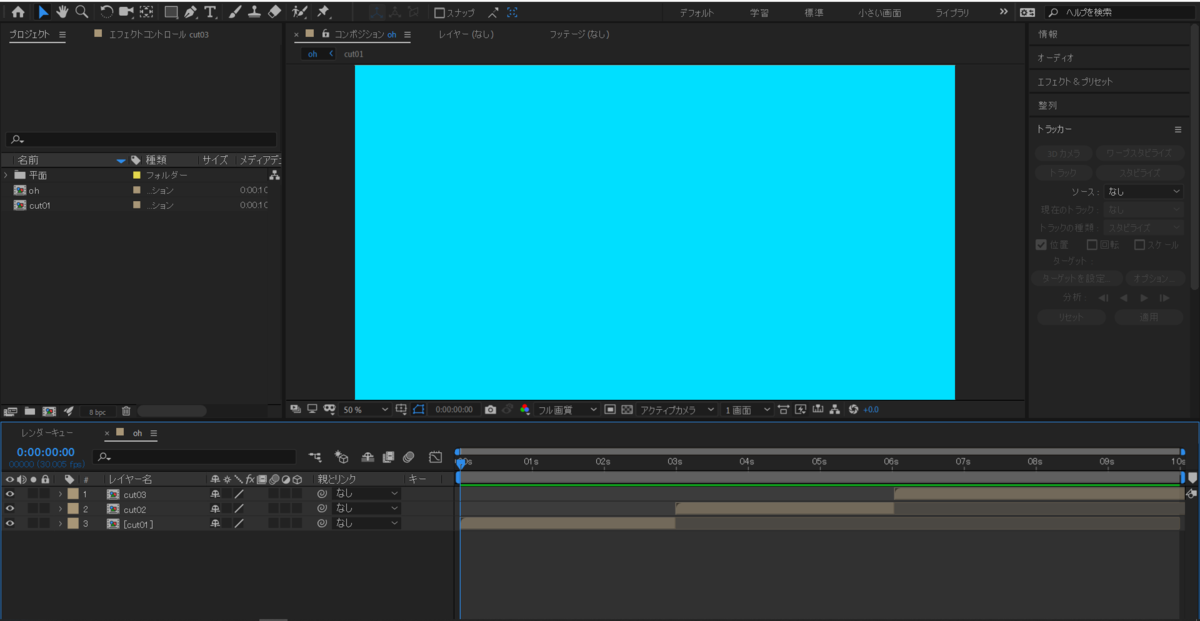
Task: Delete selected project item with trash icon
Action: pos(126,411)
